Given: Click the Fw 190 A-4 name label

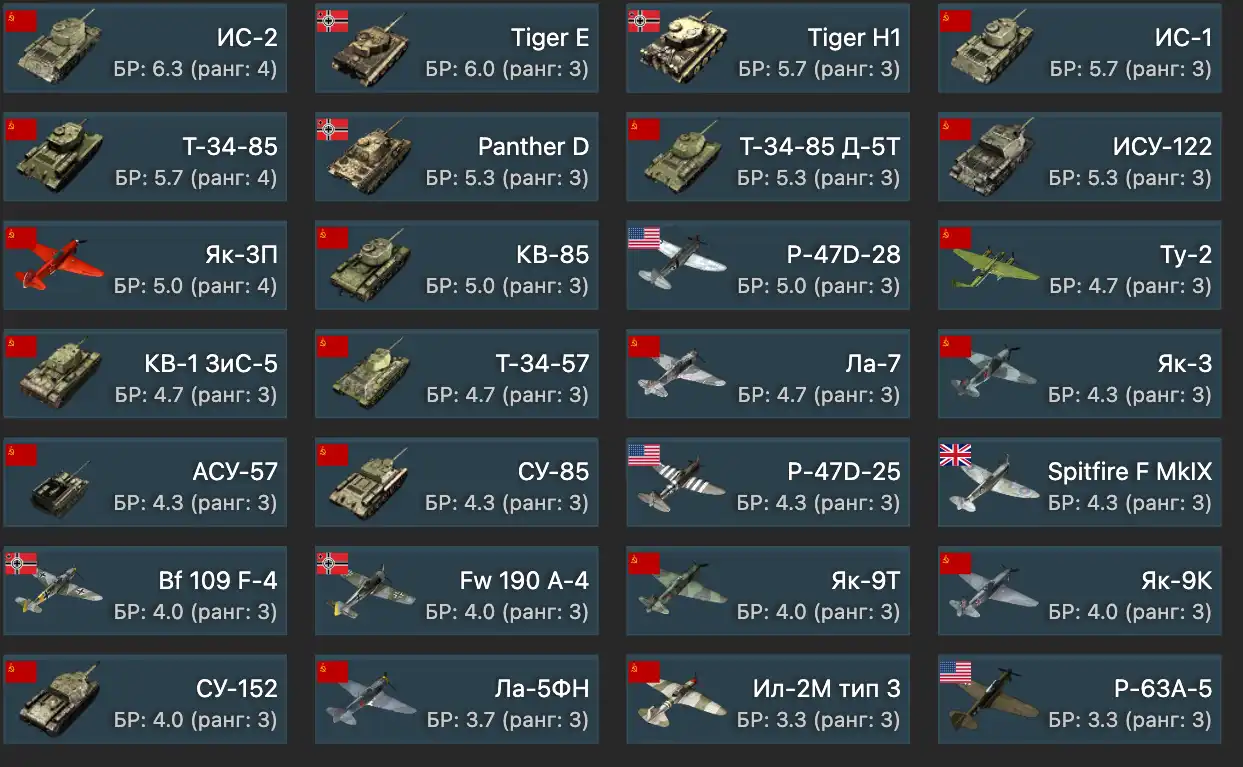Looking at the screenshot, I should coord(525,581).
